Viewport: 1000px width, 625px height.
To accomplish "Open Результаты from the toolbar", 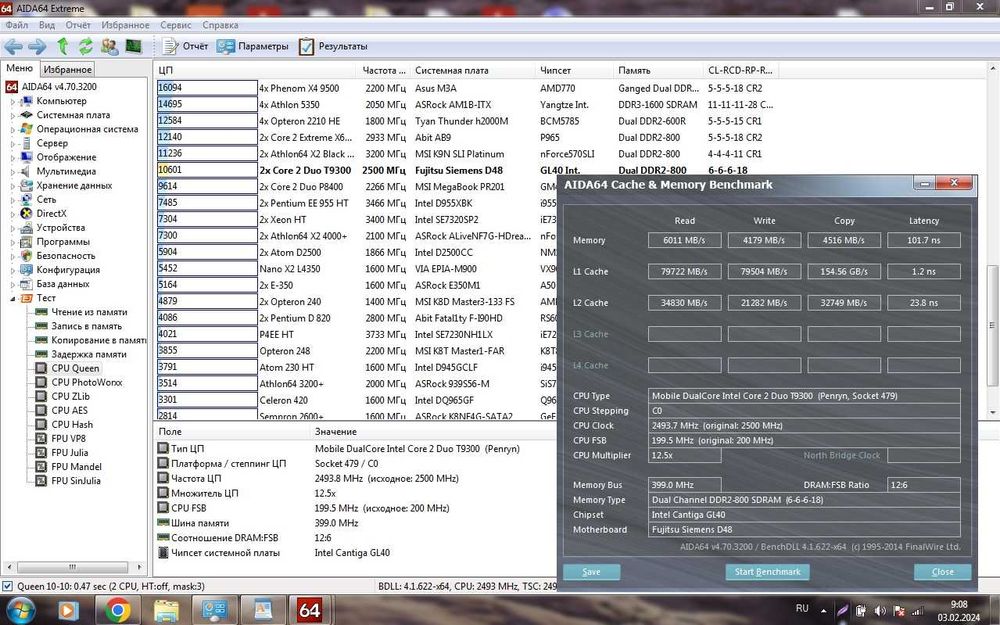I will pos(333,46).
